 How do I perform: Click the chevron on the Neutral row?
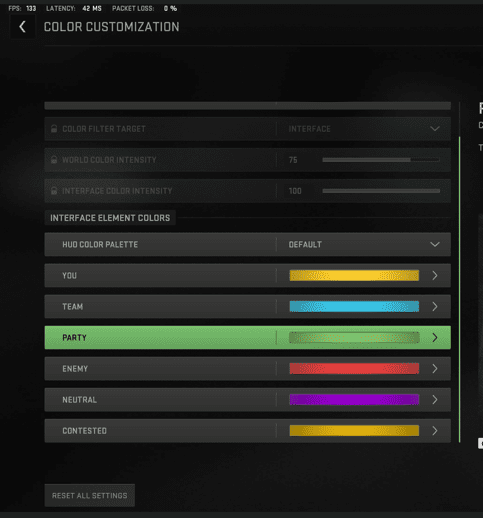(x=435, y=400)
